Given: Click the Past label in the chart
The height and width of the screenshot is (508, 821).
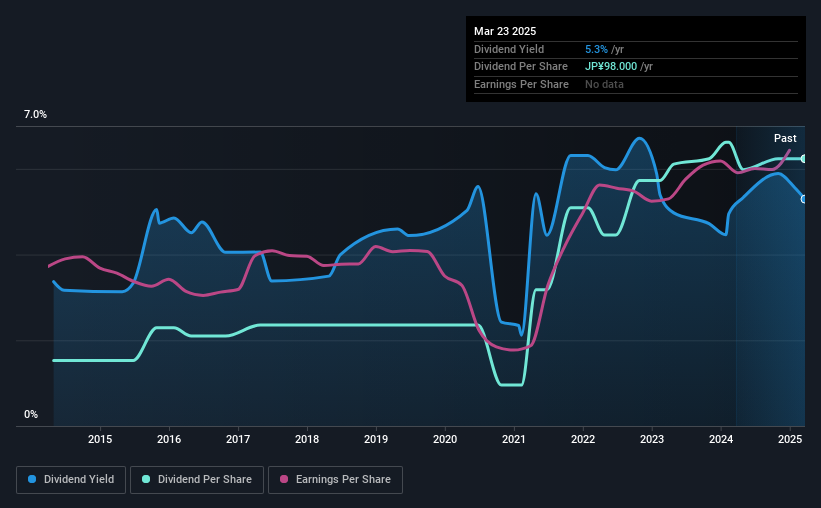Looking at the screenshot, I should click(785, 138).
